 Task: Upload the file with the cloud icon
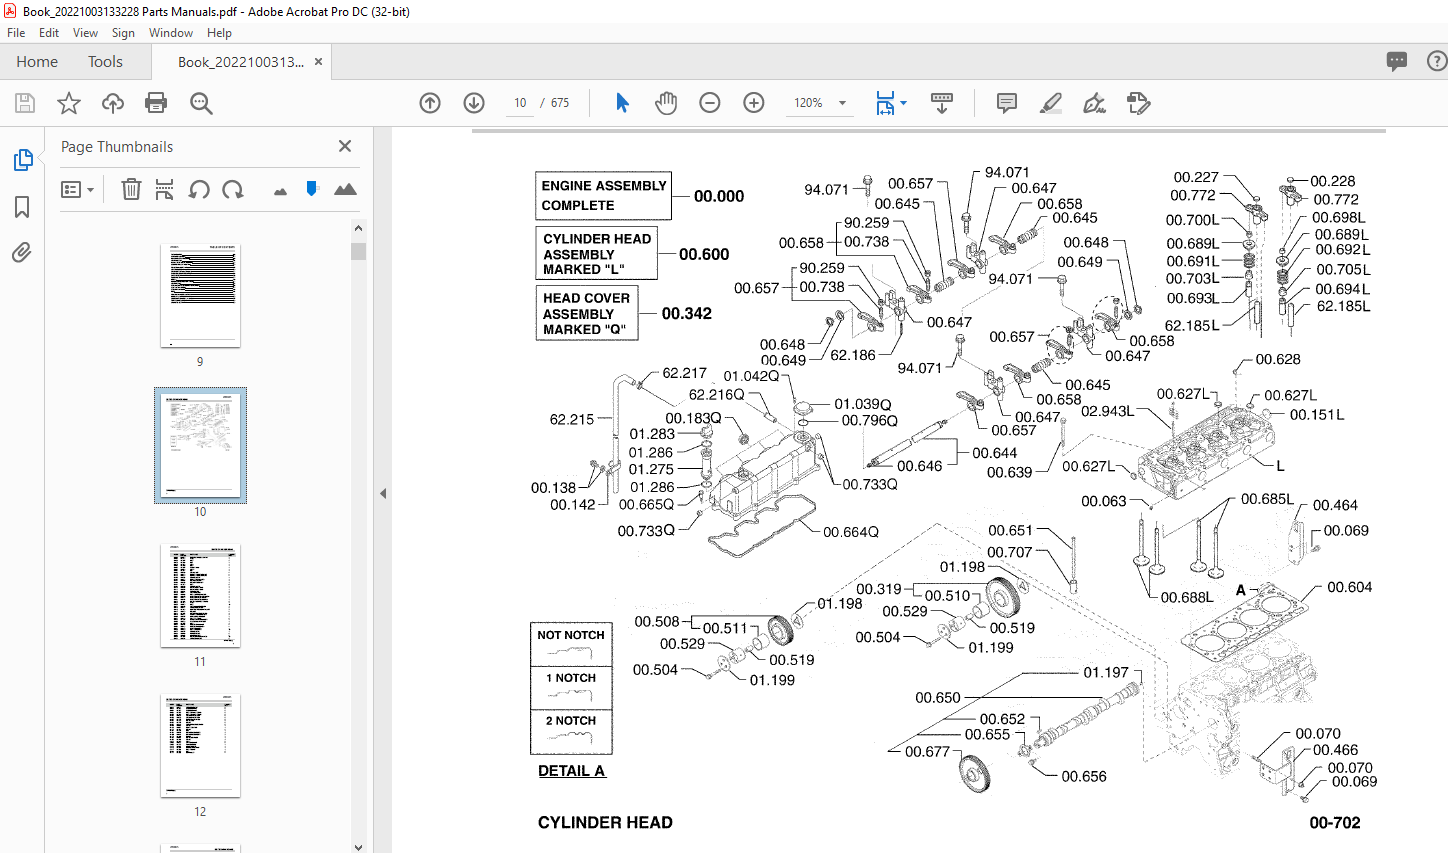coord(113,103)
